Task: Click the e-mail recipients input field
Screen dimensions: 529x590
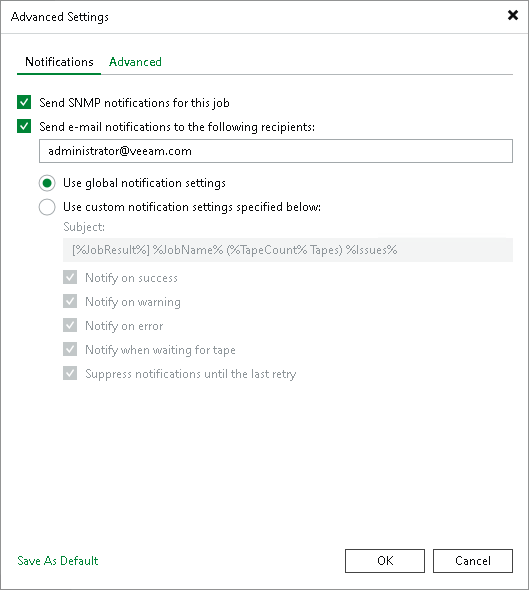Action: pos(276,151)
